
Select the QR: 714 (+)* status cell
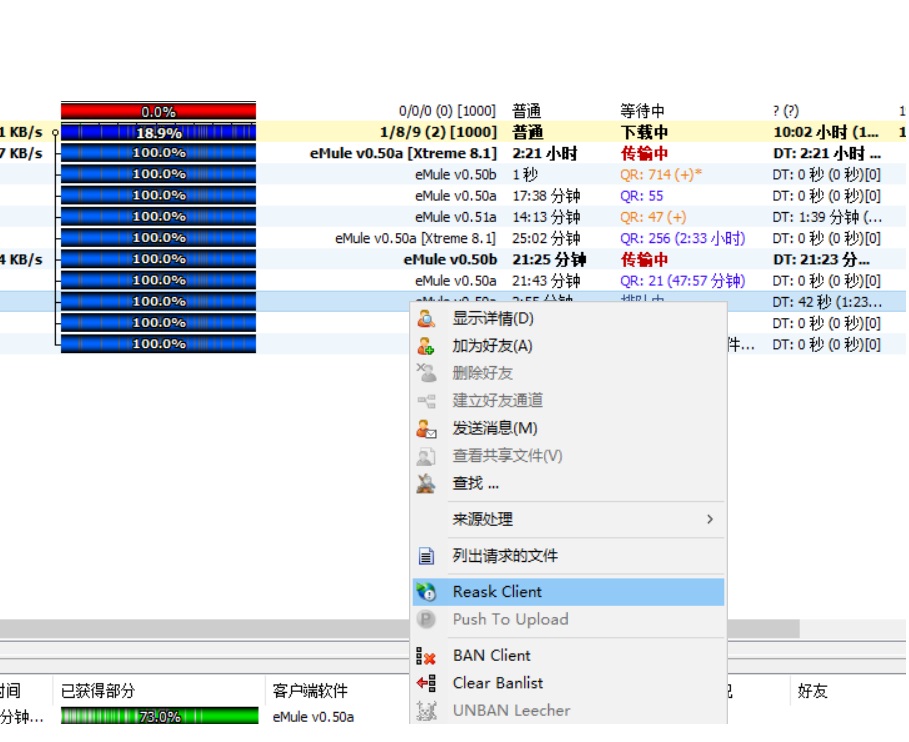(x=661, y=174)
